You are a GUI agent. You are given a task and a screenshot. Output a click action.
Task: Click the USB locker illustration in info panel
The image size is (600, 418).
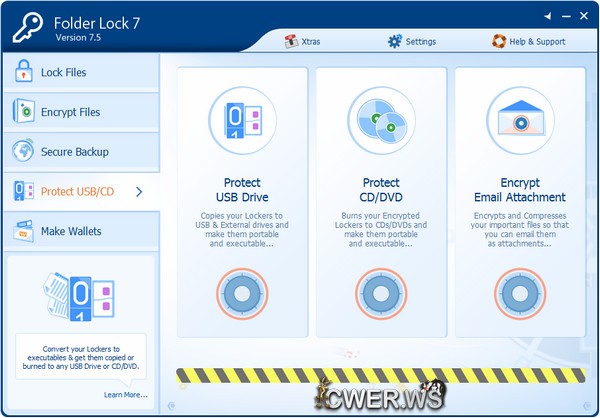pyautogui.click(x=79, y=296)
